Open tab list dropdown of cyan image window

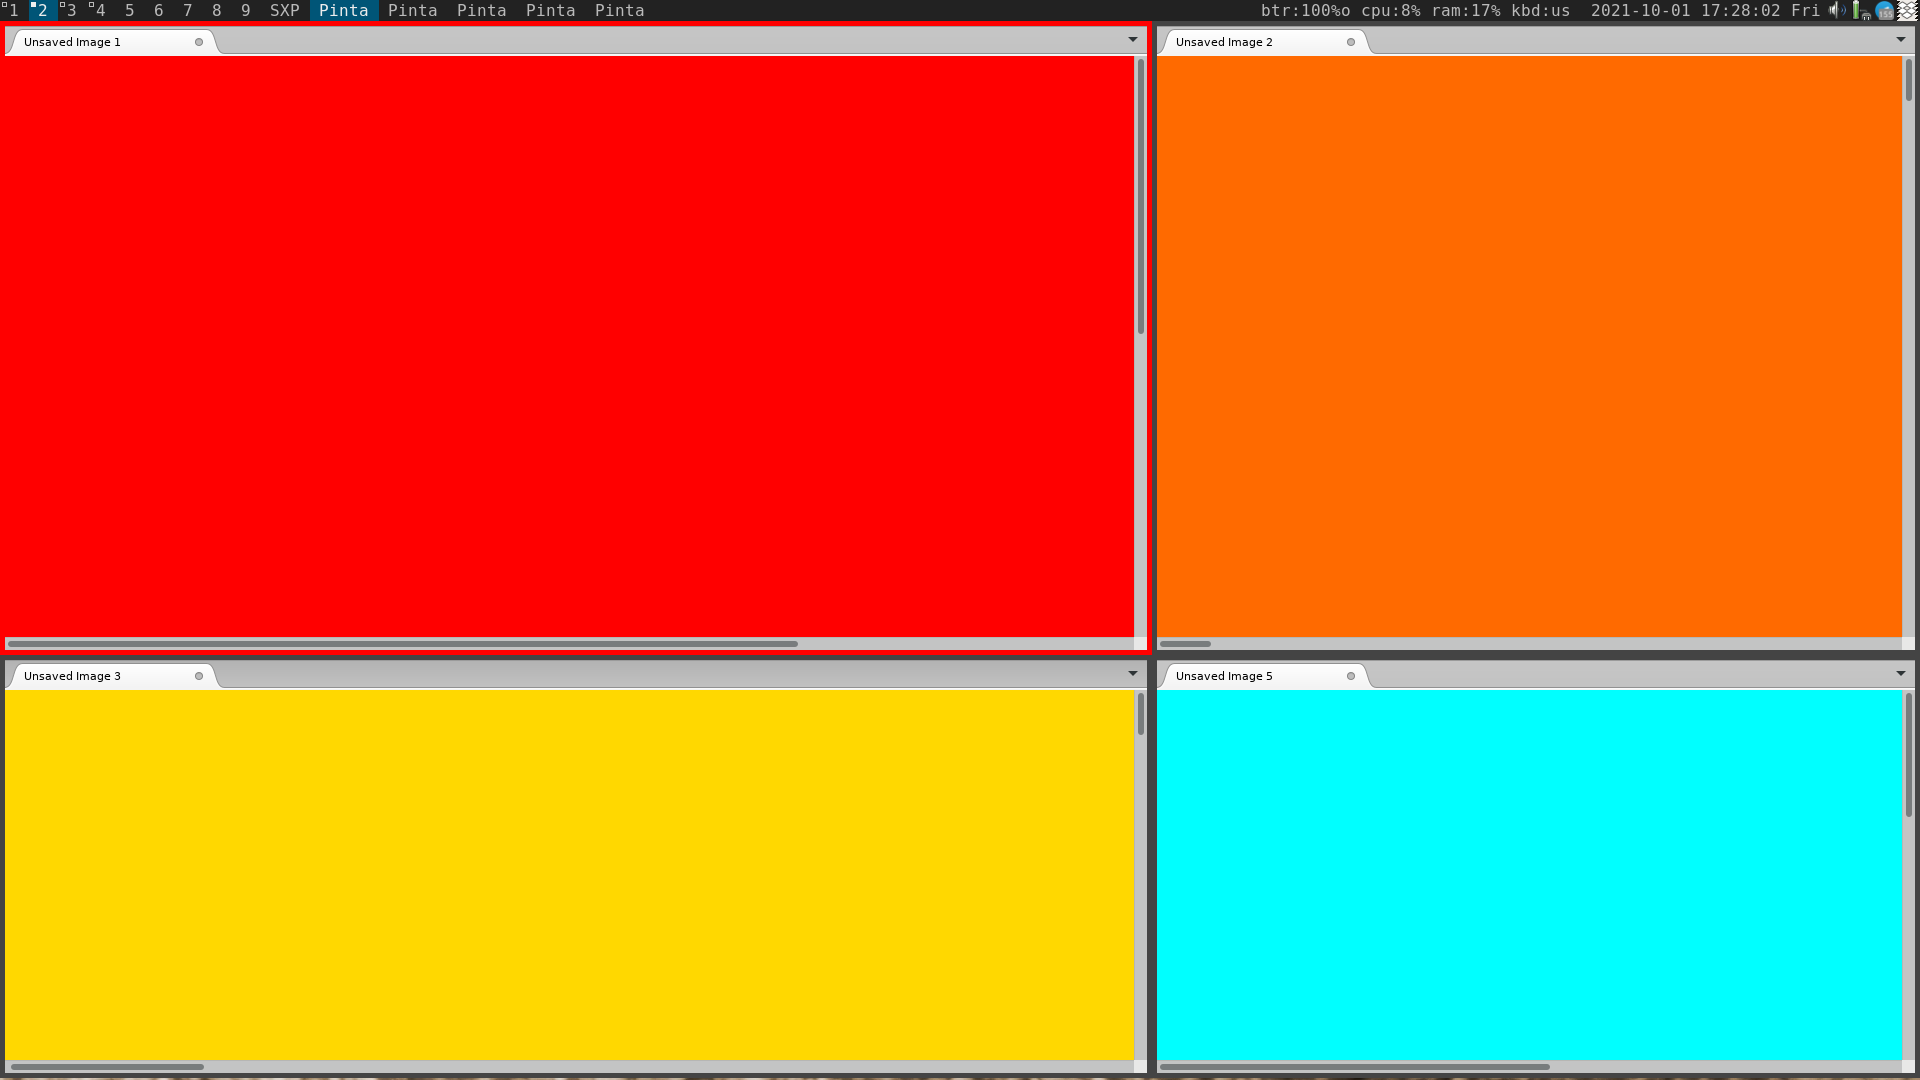[x=1901, y=674]
